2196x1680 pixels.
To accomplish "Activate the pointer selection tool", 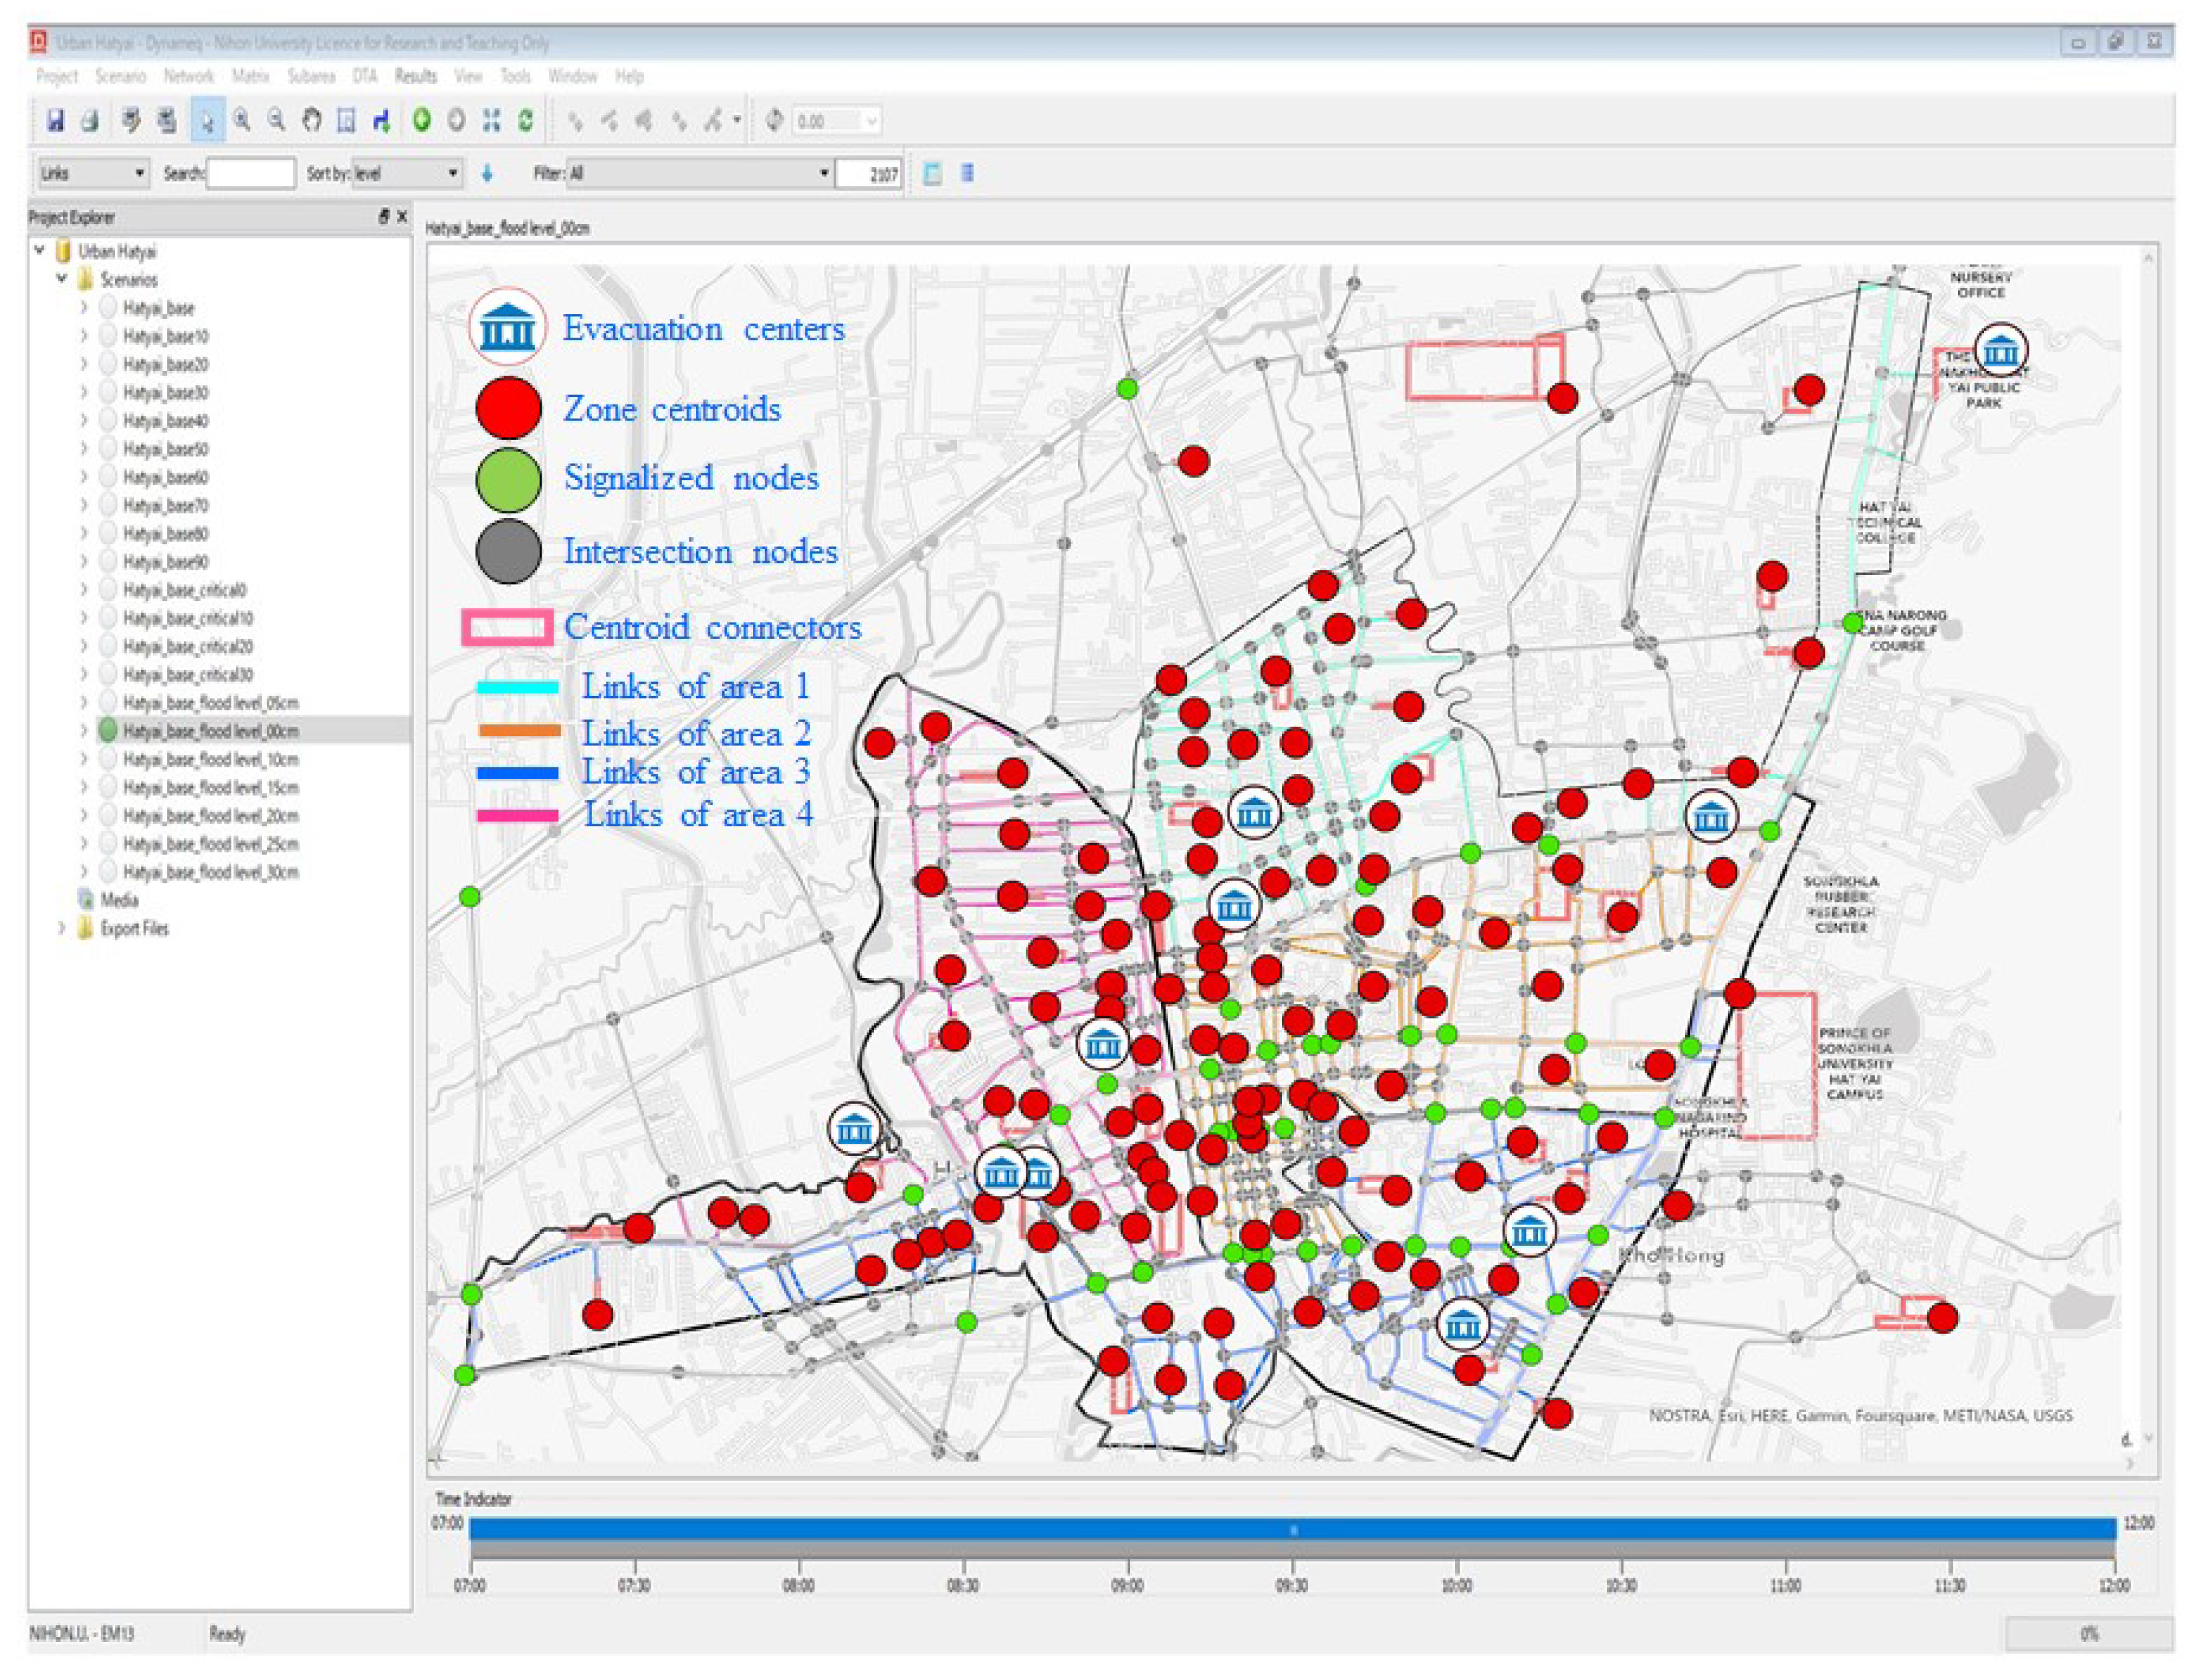I will [x=207, y=121].
